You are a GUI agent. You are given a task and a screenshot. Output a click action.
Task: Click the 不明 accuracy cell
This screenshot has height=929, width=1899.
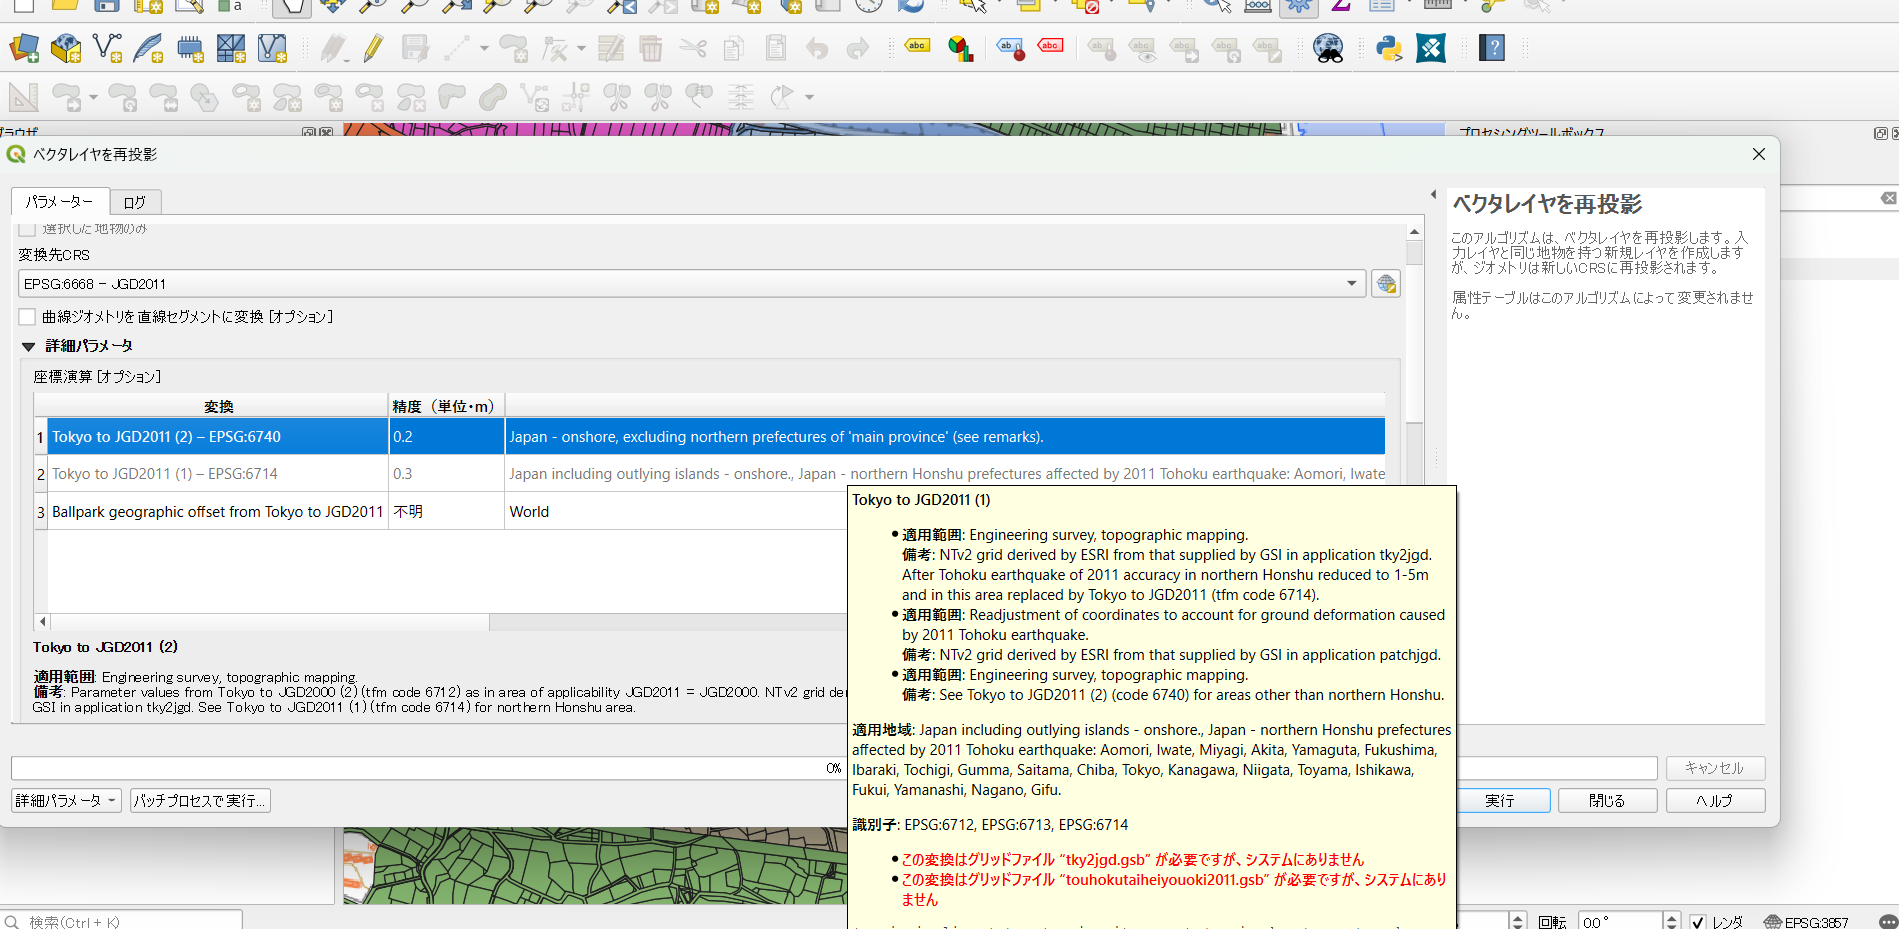tap(447, 512)
